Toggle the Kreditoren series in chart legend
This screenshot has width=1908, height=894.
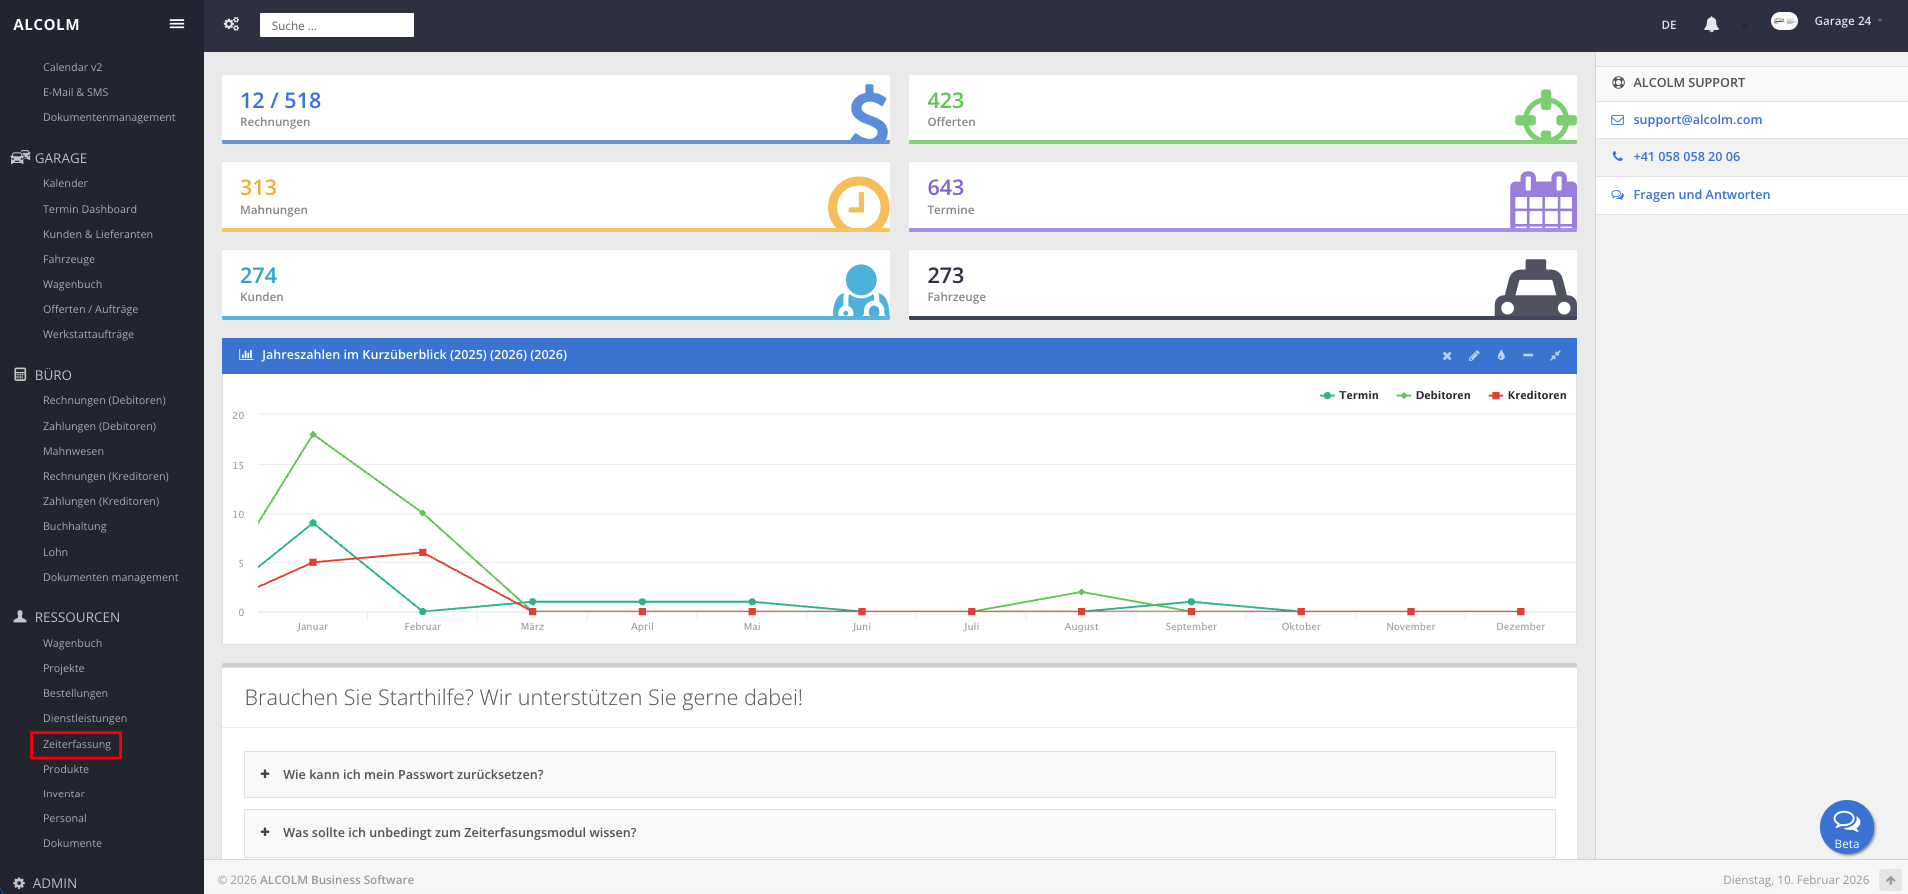[x=1528, y=396]
